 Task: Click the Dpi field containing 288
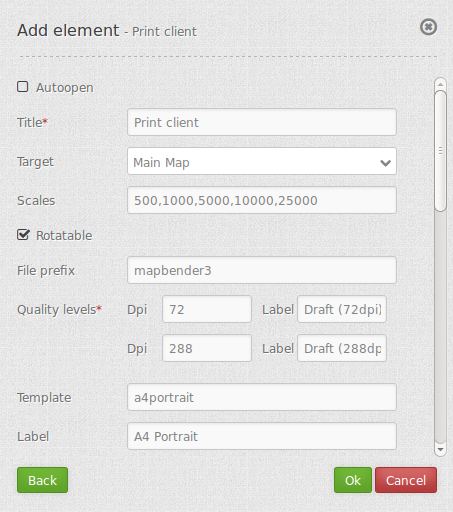(207, 348)
